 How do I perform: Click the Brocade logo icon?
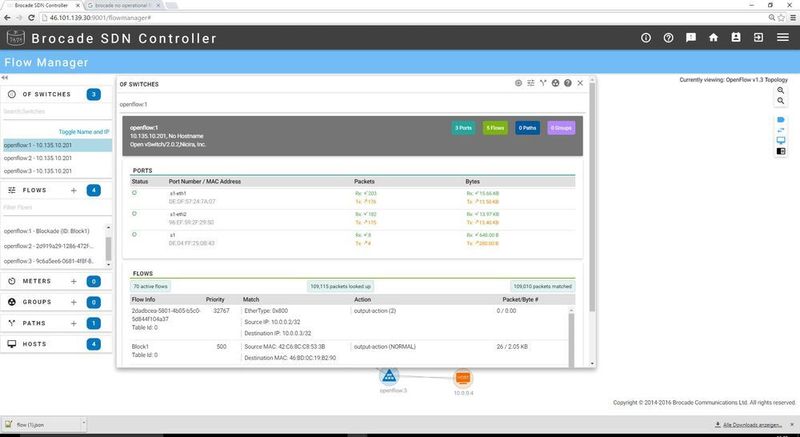point(15,38)
